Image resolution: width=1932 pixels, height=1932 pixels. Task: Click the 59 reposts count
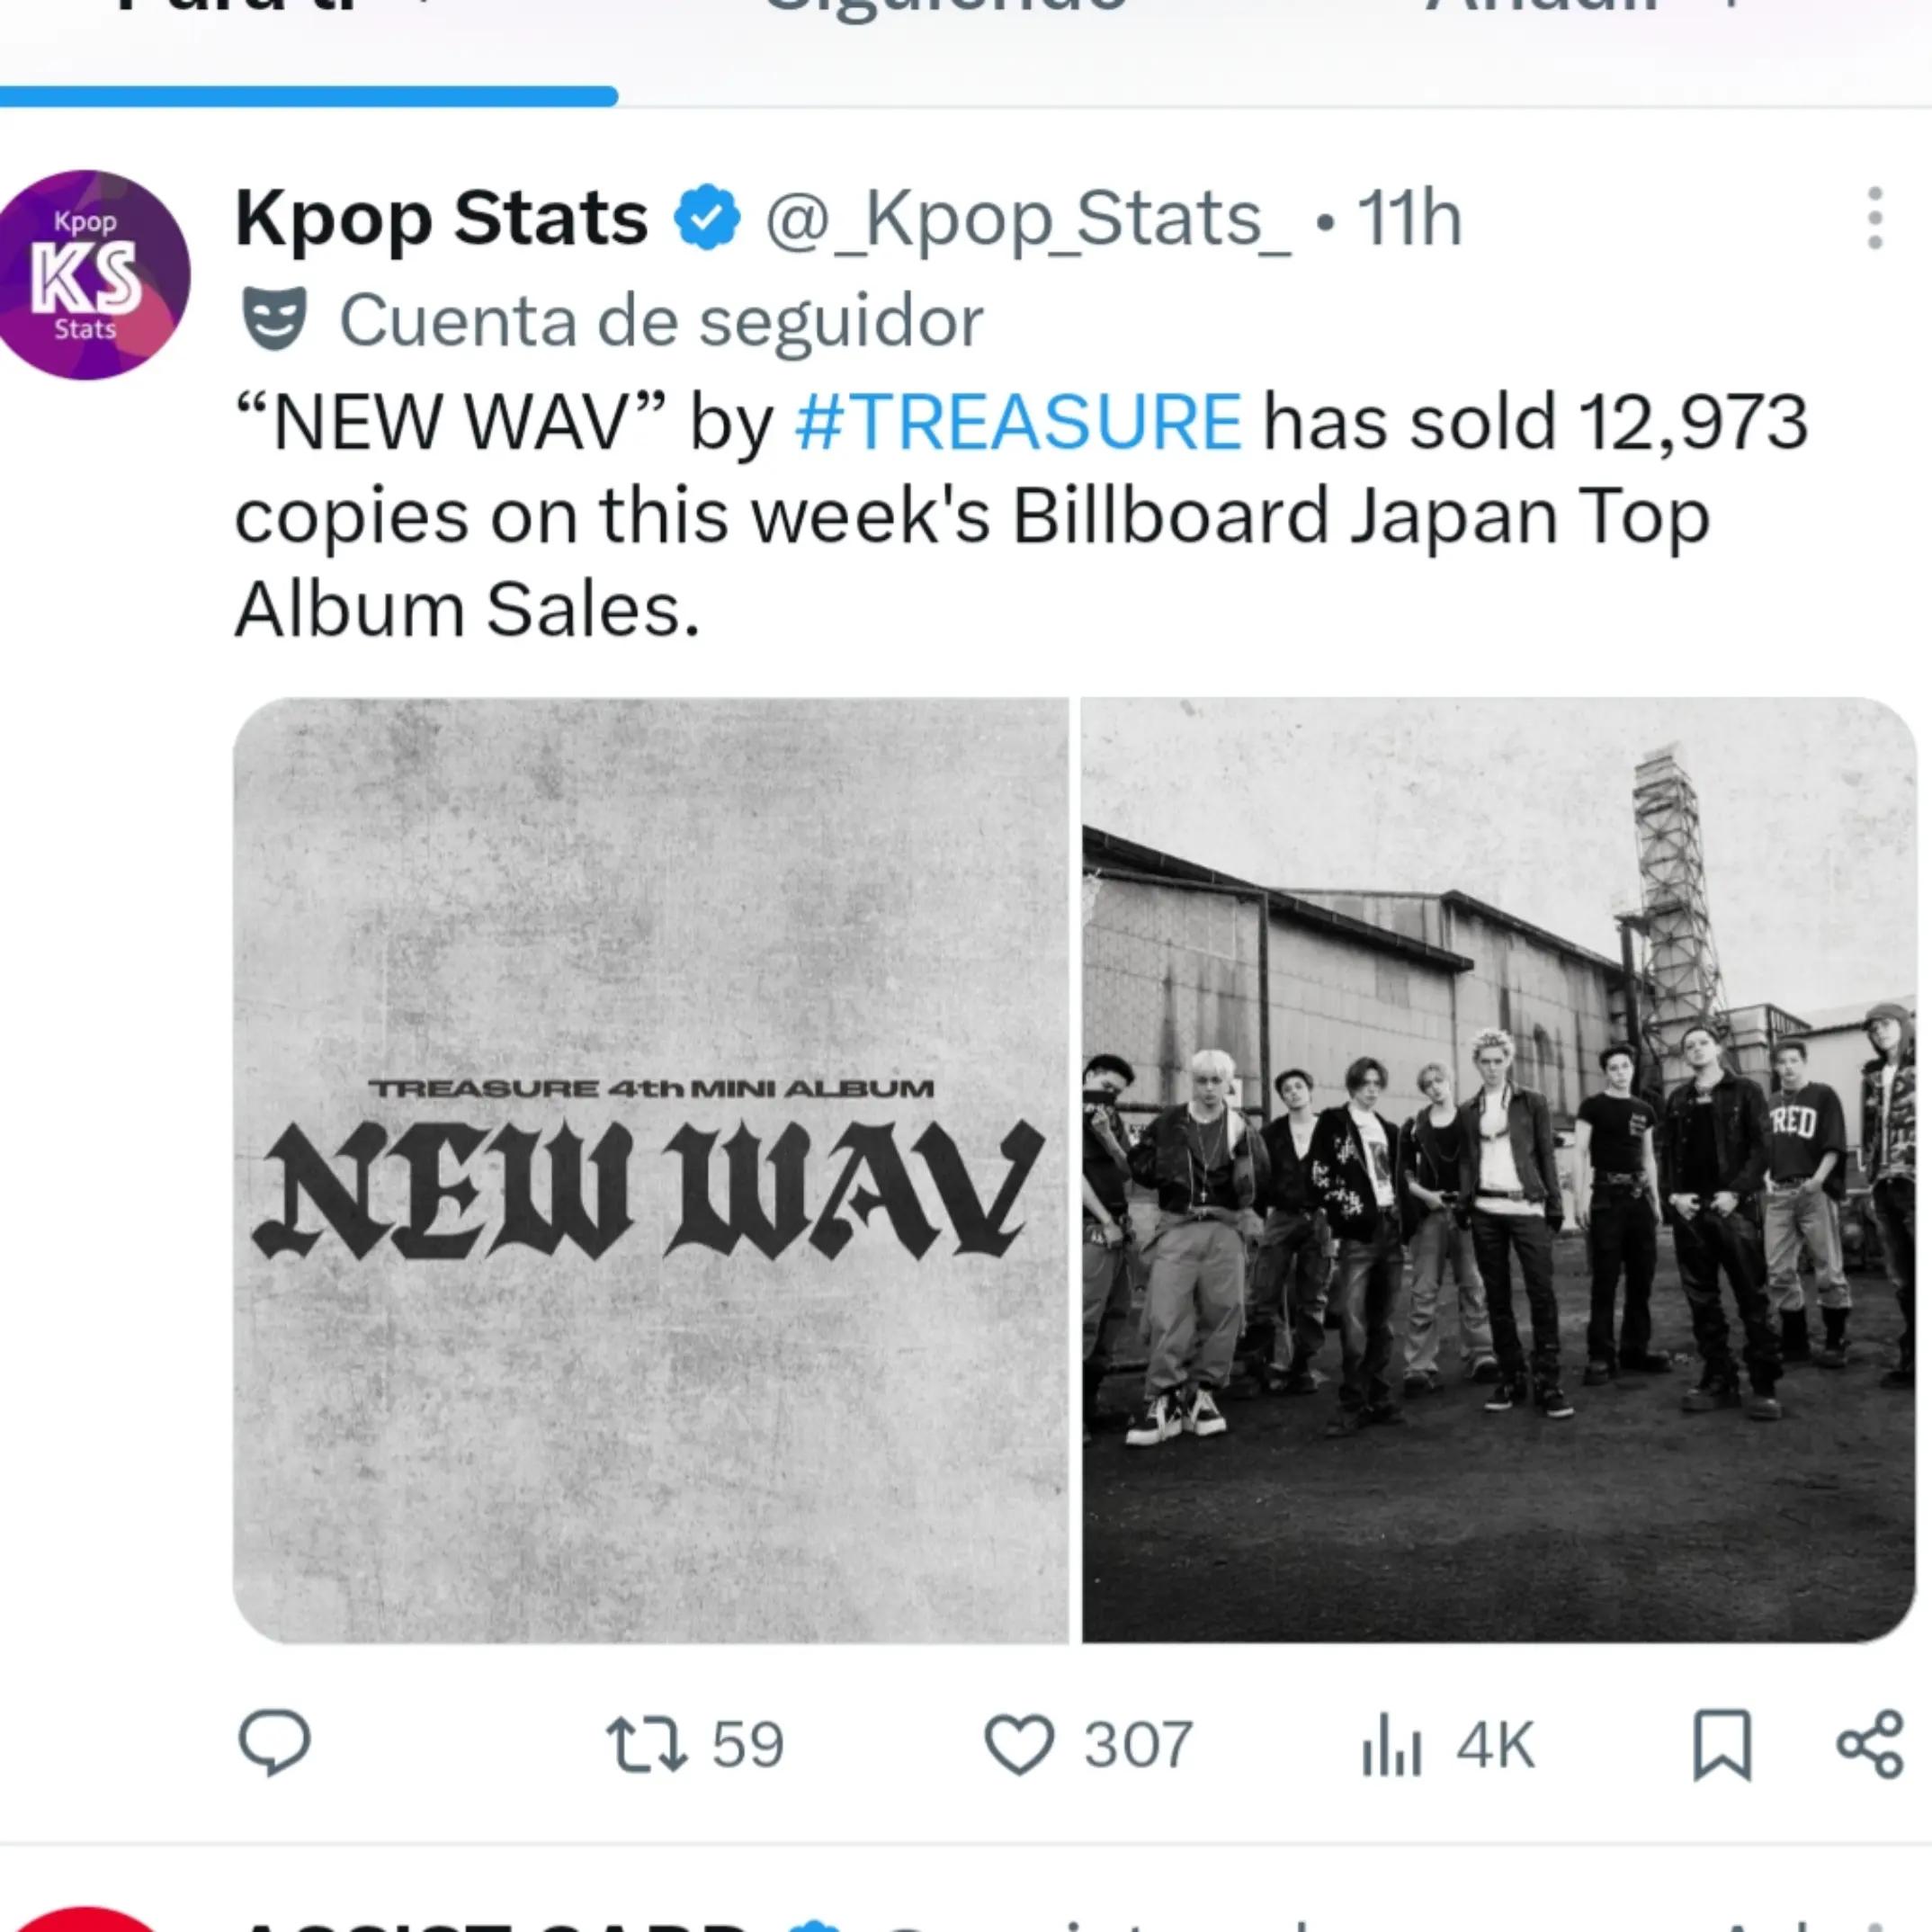(x=748, y=1745)
